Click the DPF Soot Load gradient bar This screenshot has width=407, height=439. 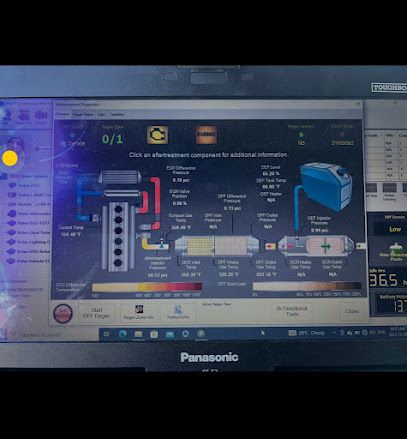tap(307, 286)
